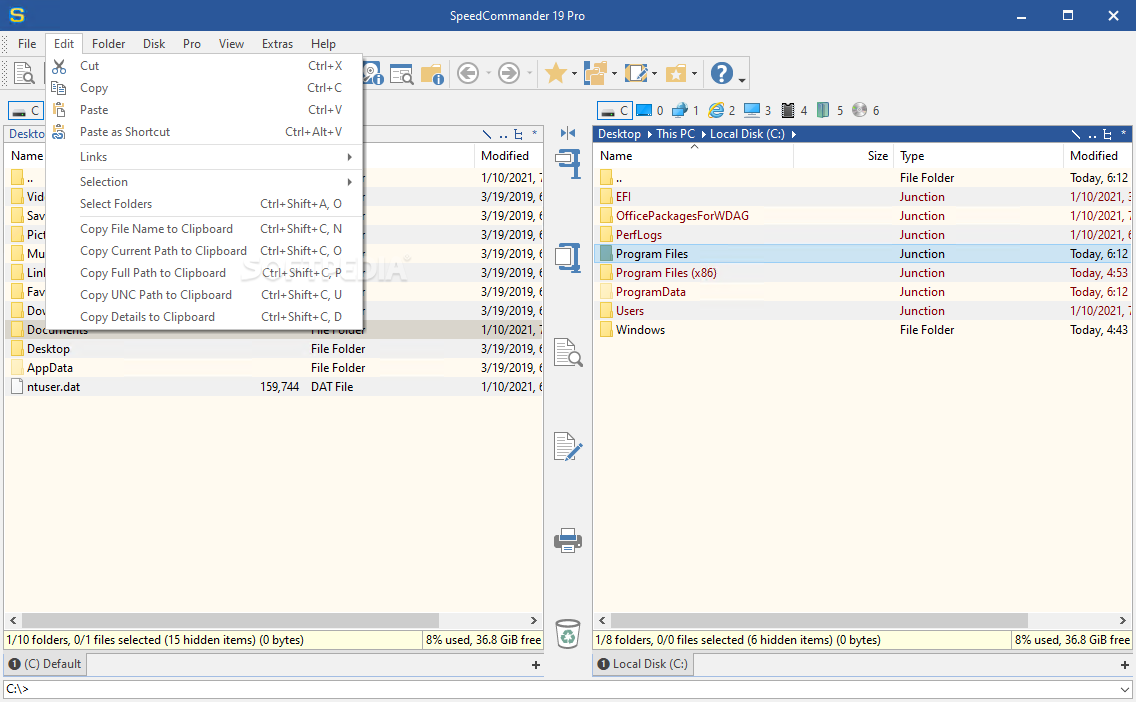1136x702 pixels.
Task: Click the drive information toolbar icon
Action: pos(372,73)
